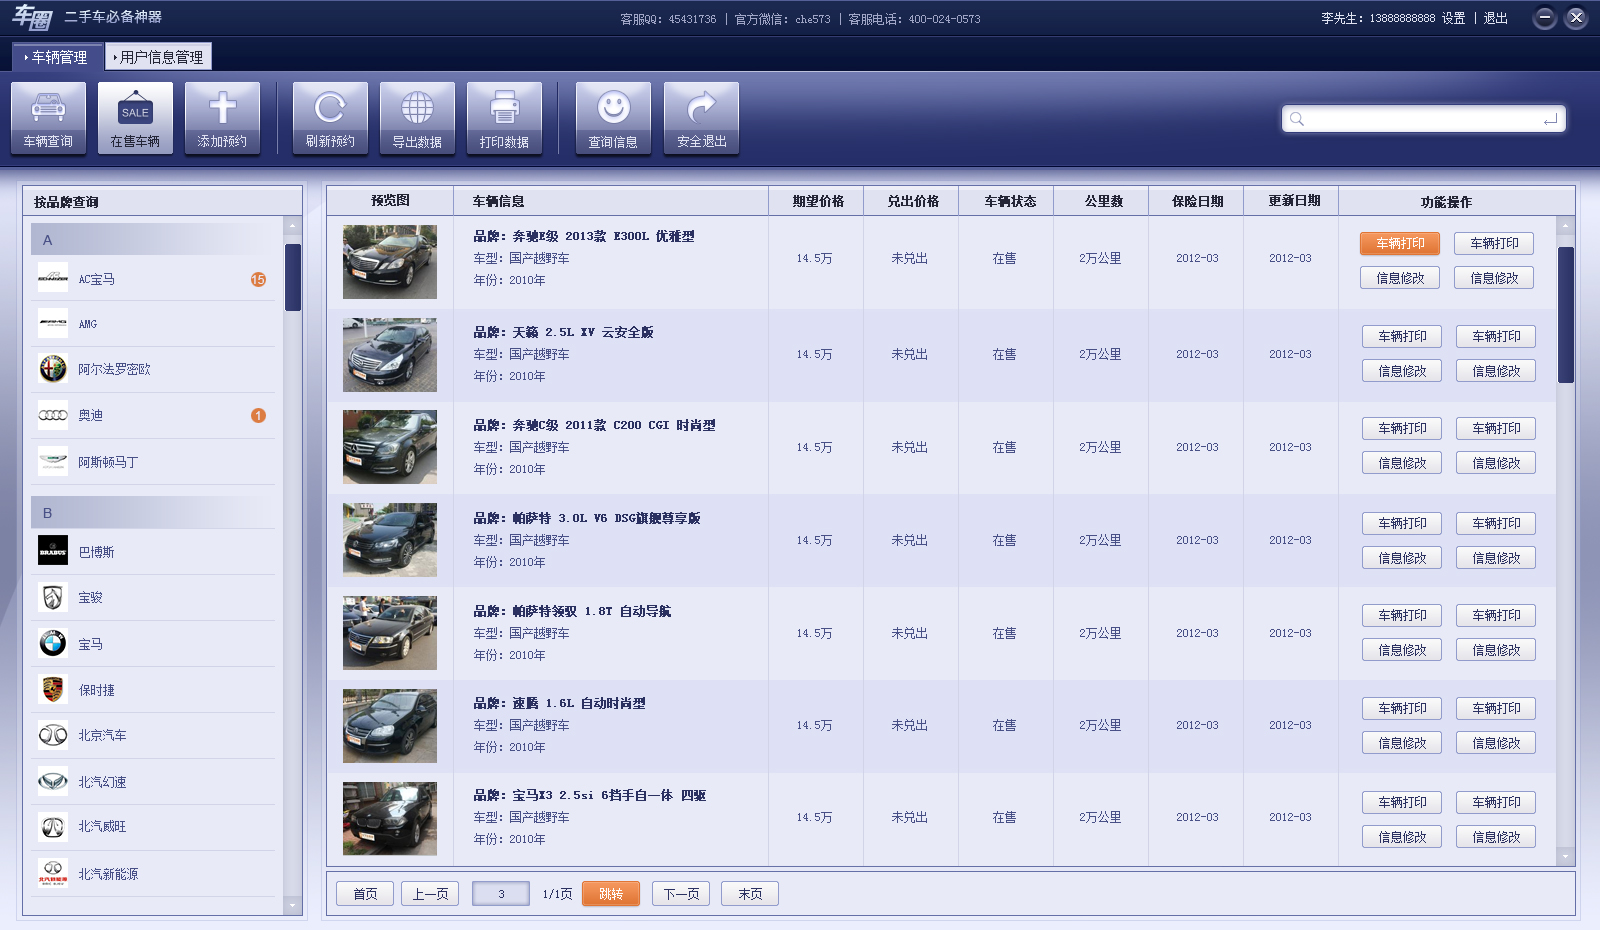Go to 末页
This screenshot has width=1600, height=930.
tap(750, 893)
